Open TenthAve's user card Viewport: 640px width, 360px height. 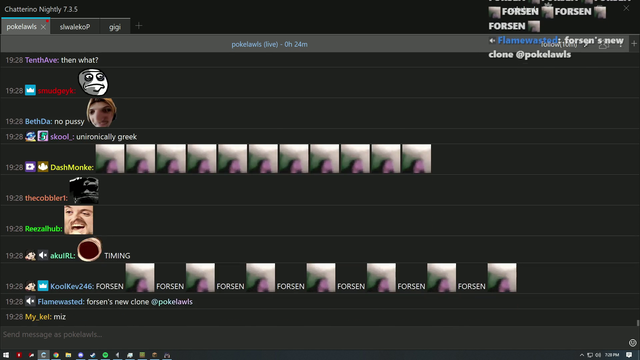pos(41,60)
